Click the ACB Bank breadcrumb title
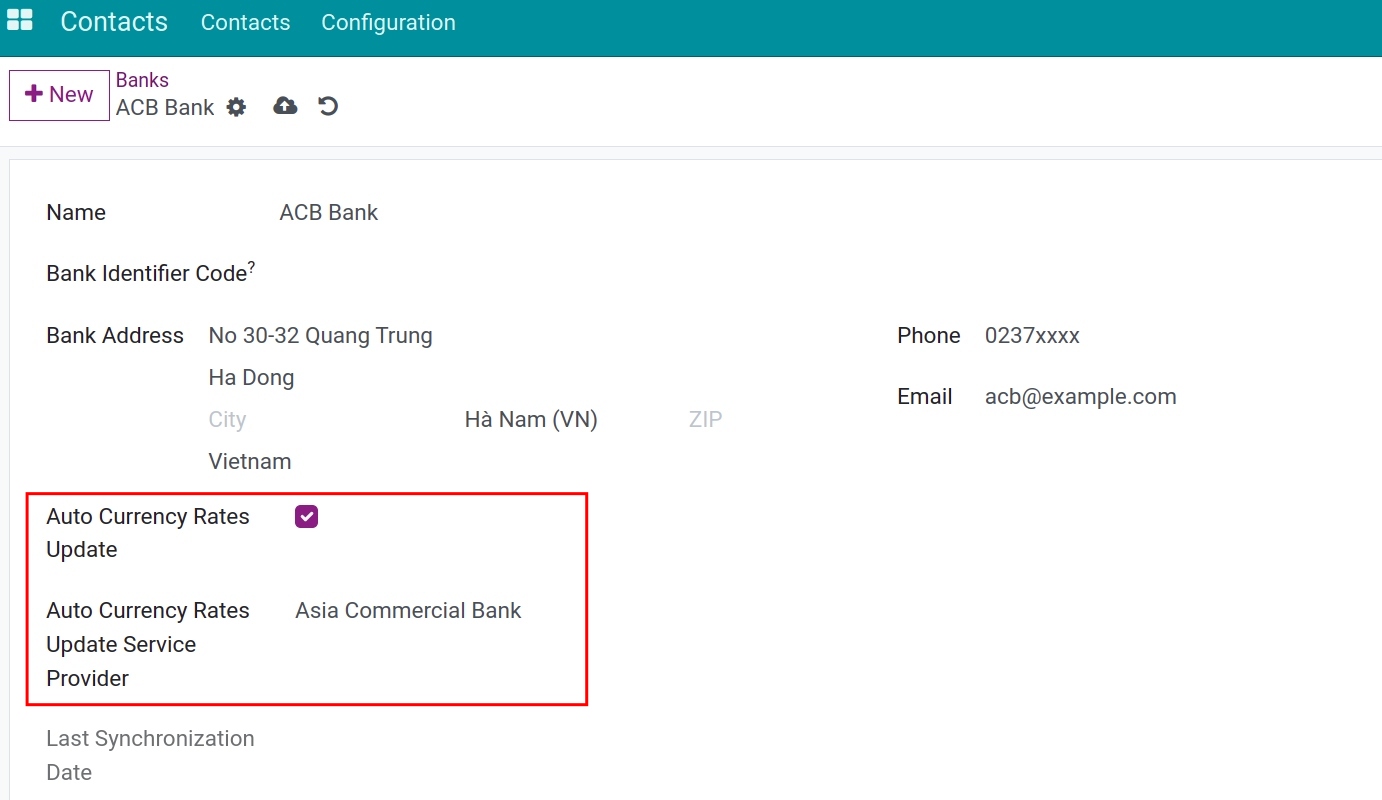Image resolution: width=1382 pixels, height=800 pixels. click(x=165, y=108)
